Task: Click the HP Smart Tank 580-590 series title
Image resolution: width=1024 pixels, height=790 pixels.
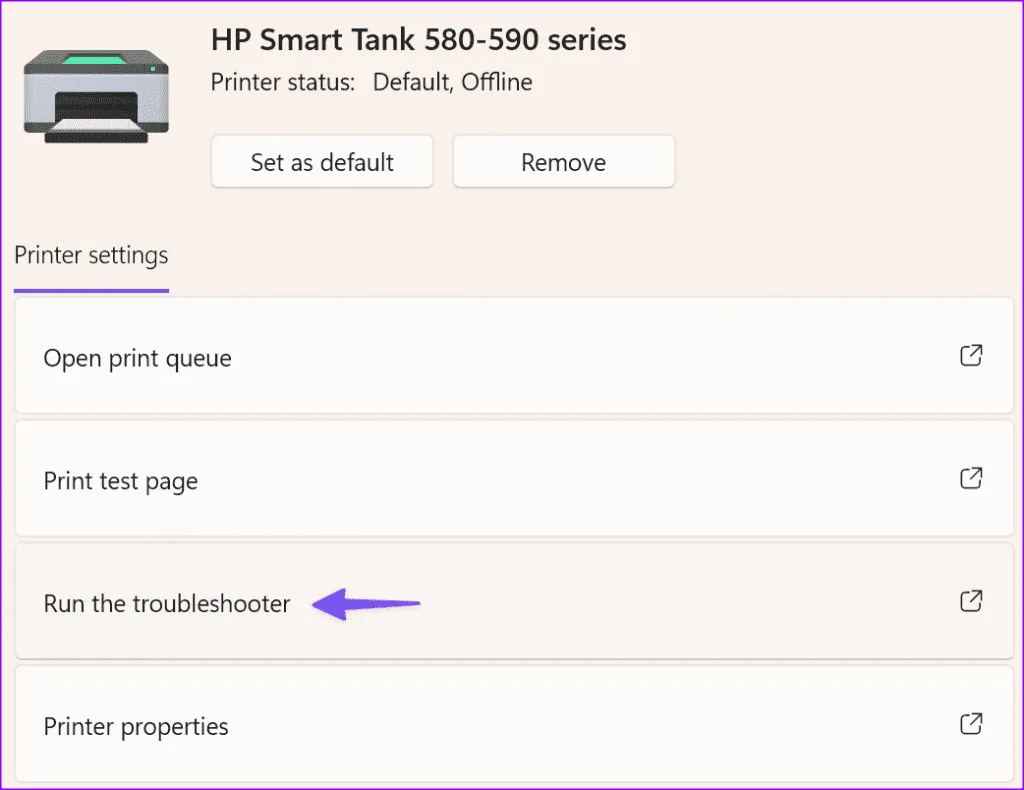Action: click(x=418, y=40)
